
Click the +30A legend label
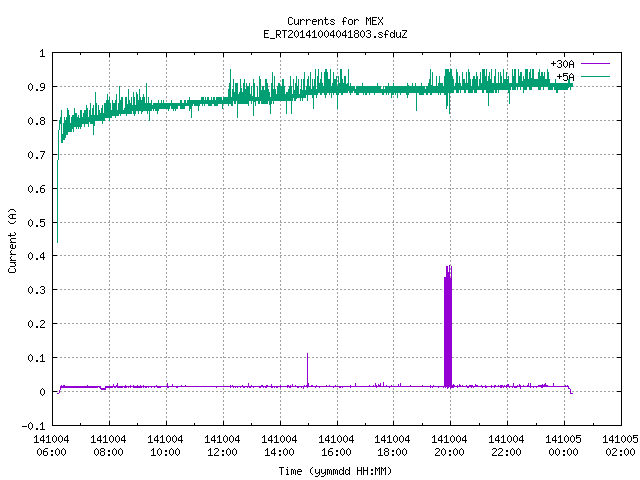pos(562,64)
